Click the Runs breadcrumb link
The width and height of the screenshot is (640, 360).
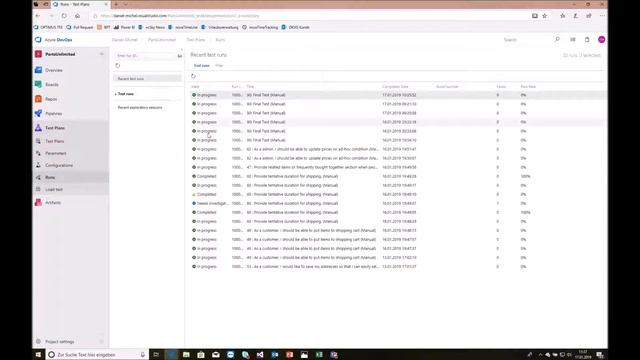pos(220,40)
